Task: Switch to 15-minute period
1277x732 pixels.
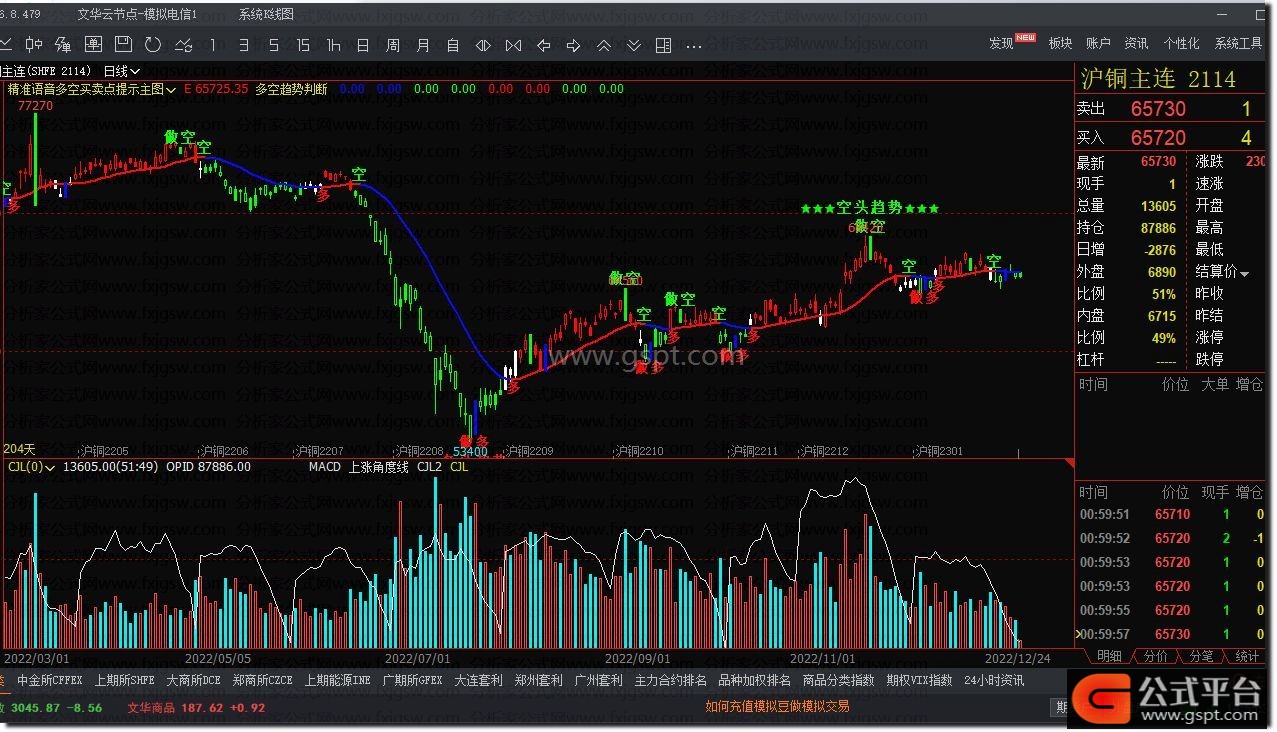Action: (x=303, y=45)
